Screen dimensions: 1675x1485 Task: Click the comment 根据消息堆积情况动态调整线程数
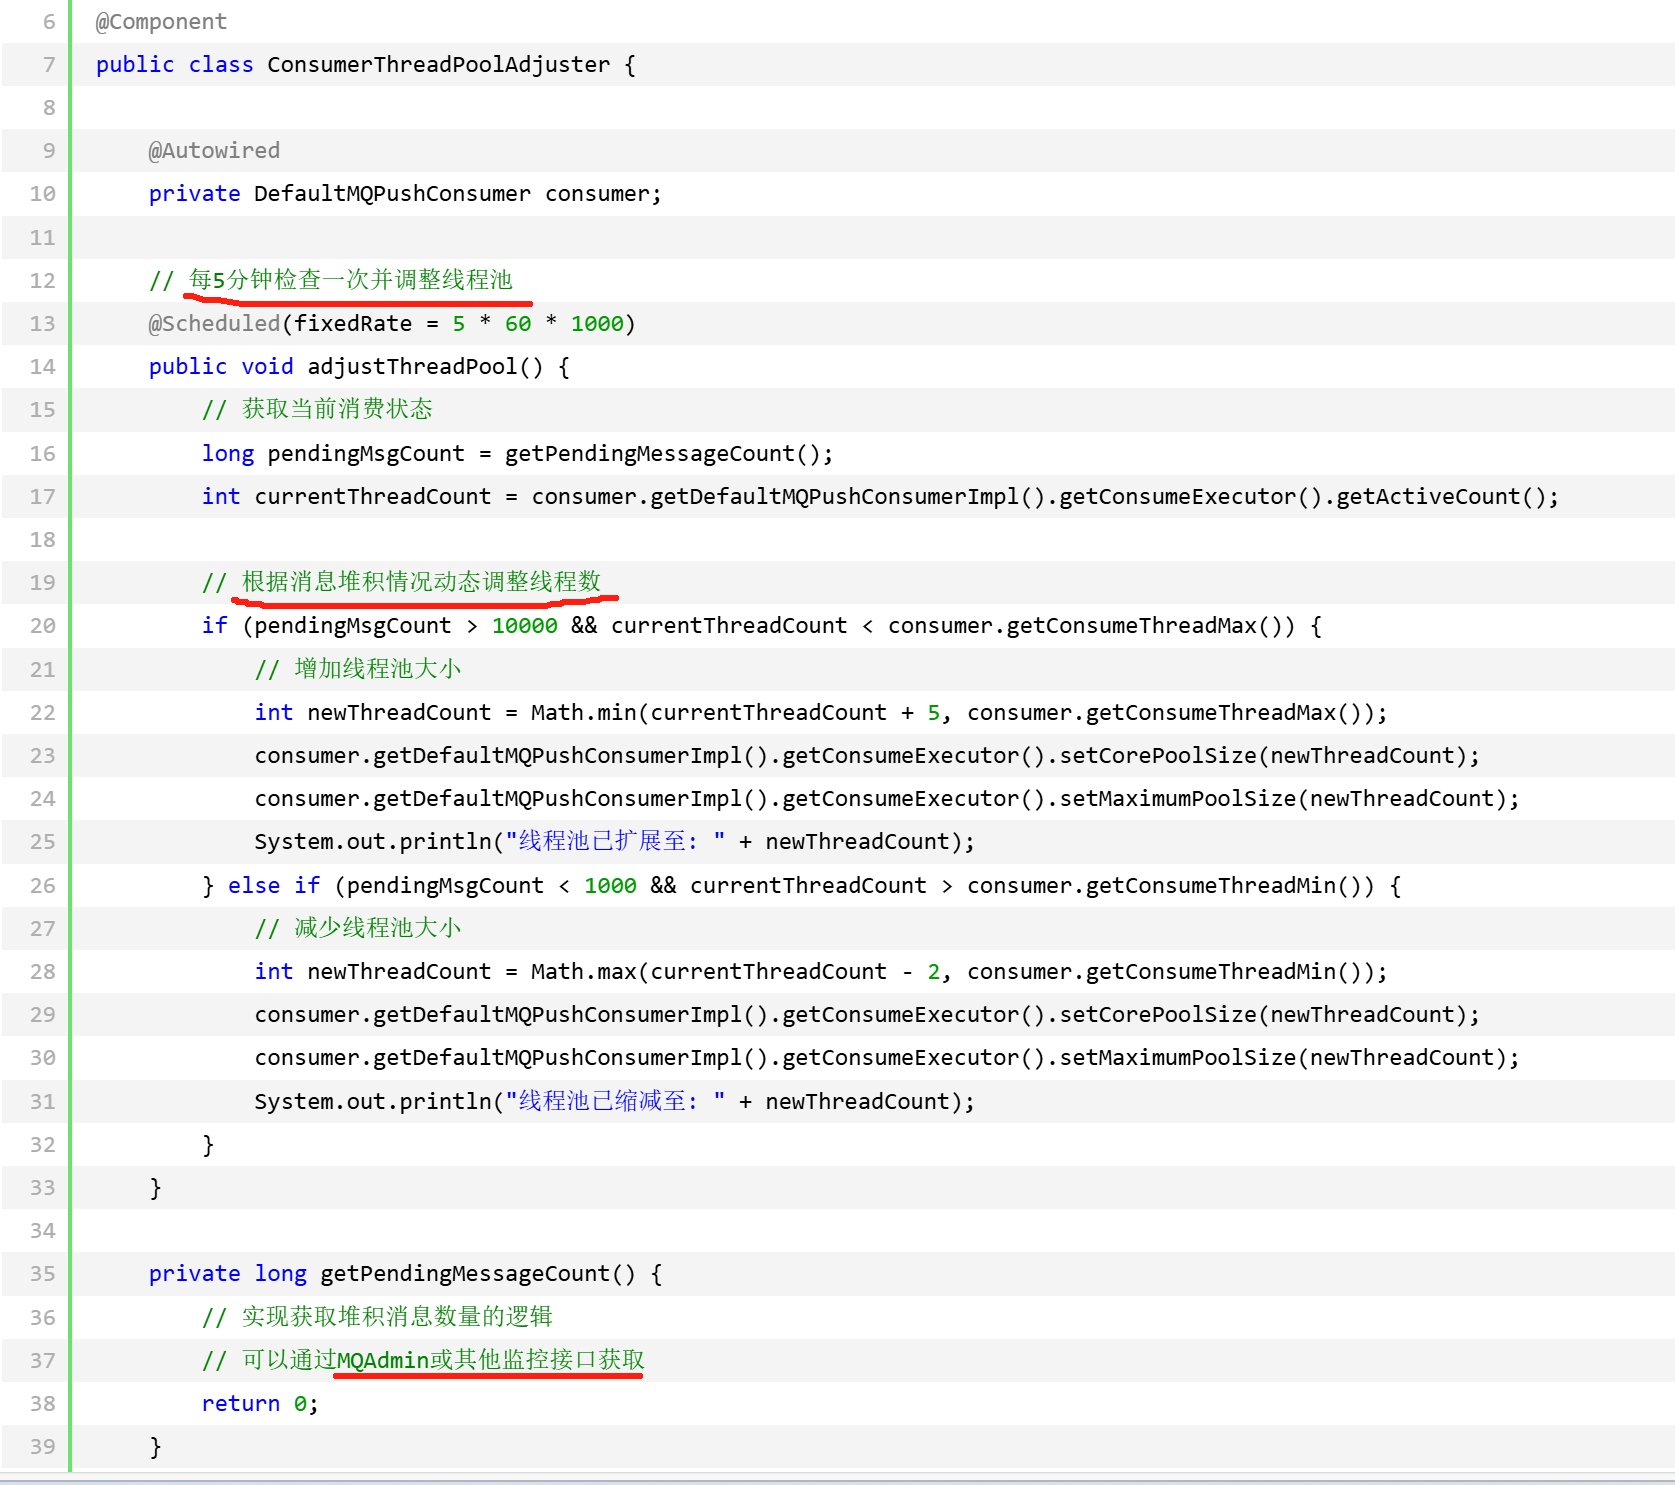tap(401, 583)
